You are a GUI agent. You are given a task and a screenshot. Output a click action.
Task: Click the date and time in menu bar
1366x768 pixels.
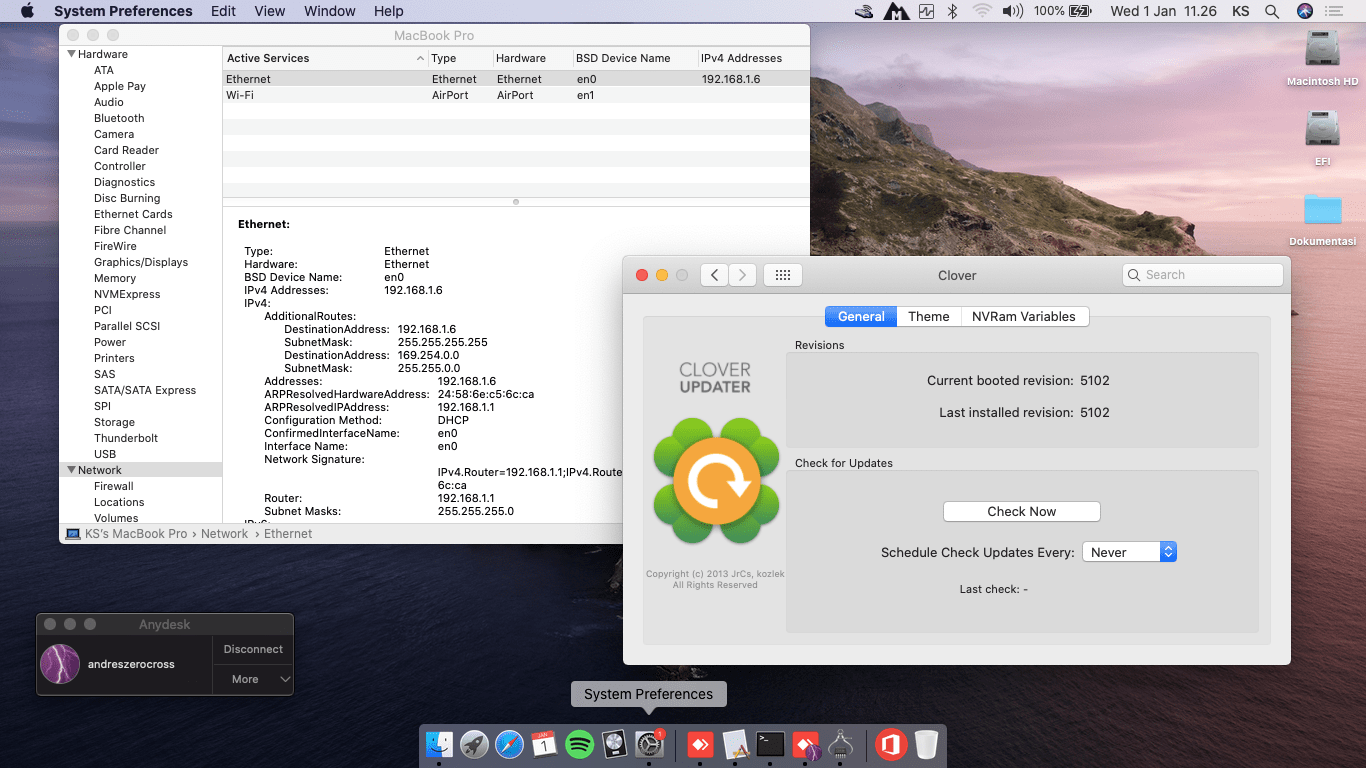pos(1163,11)
